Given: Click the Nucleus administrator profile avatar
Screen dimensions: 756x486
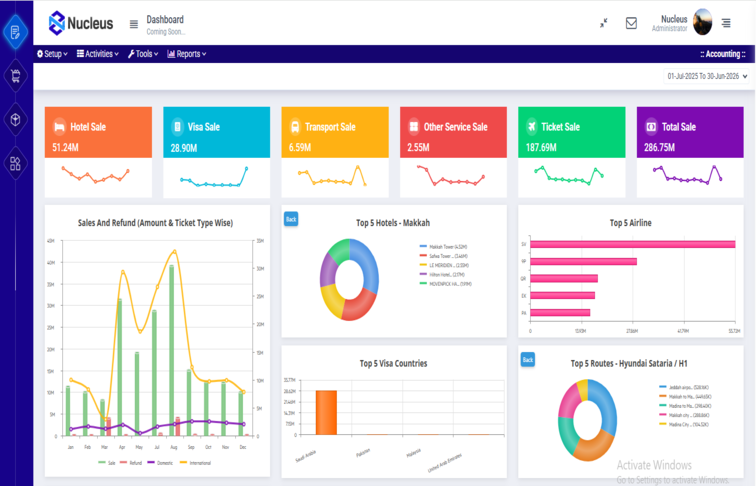Looking at the screenshot, I should coord(702,22).
